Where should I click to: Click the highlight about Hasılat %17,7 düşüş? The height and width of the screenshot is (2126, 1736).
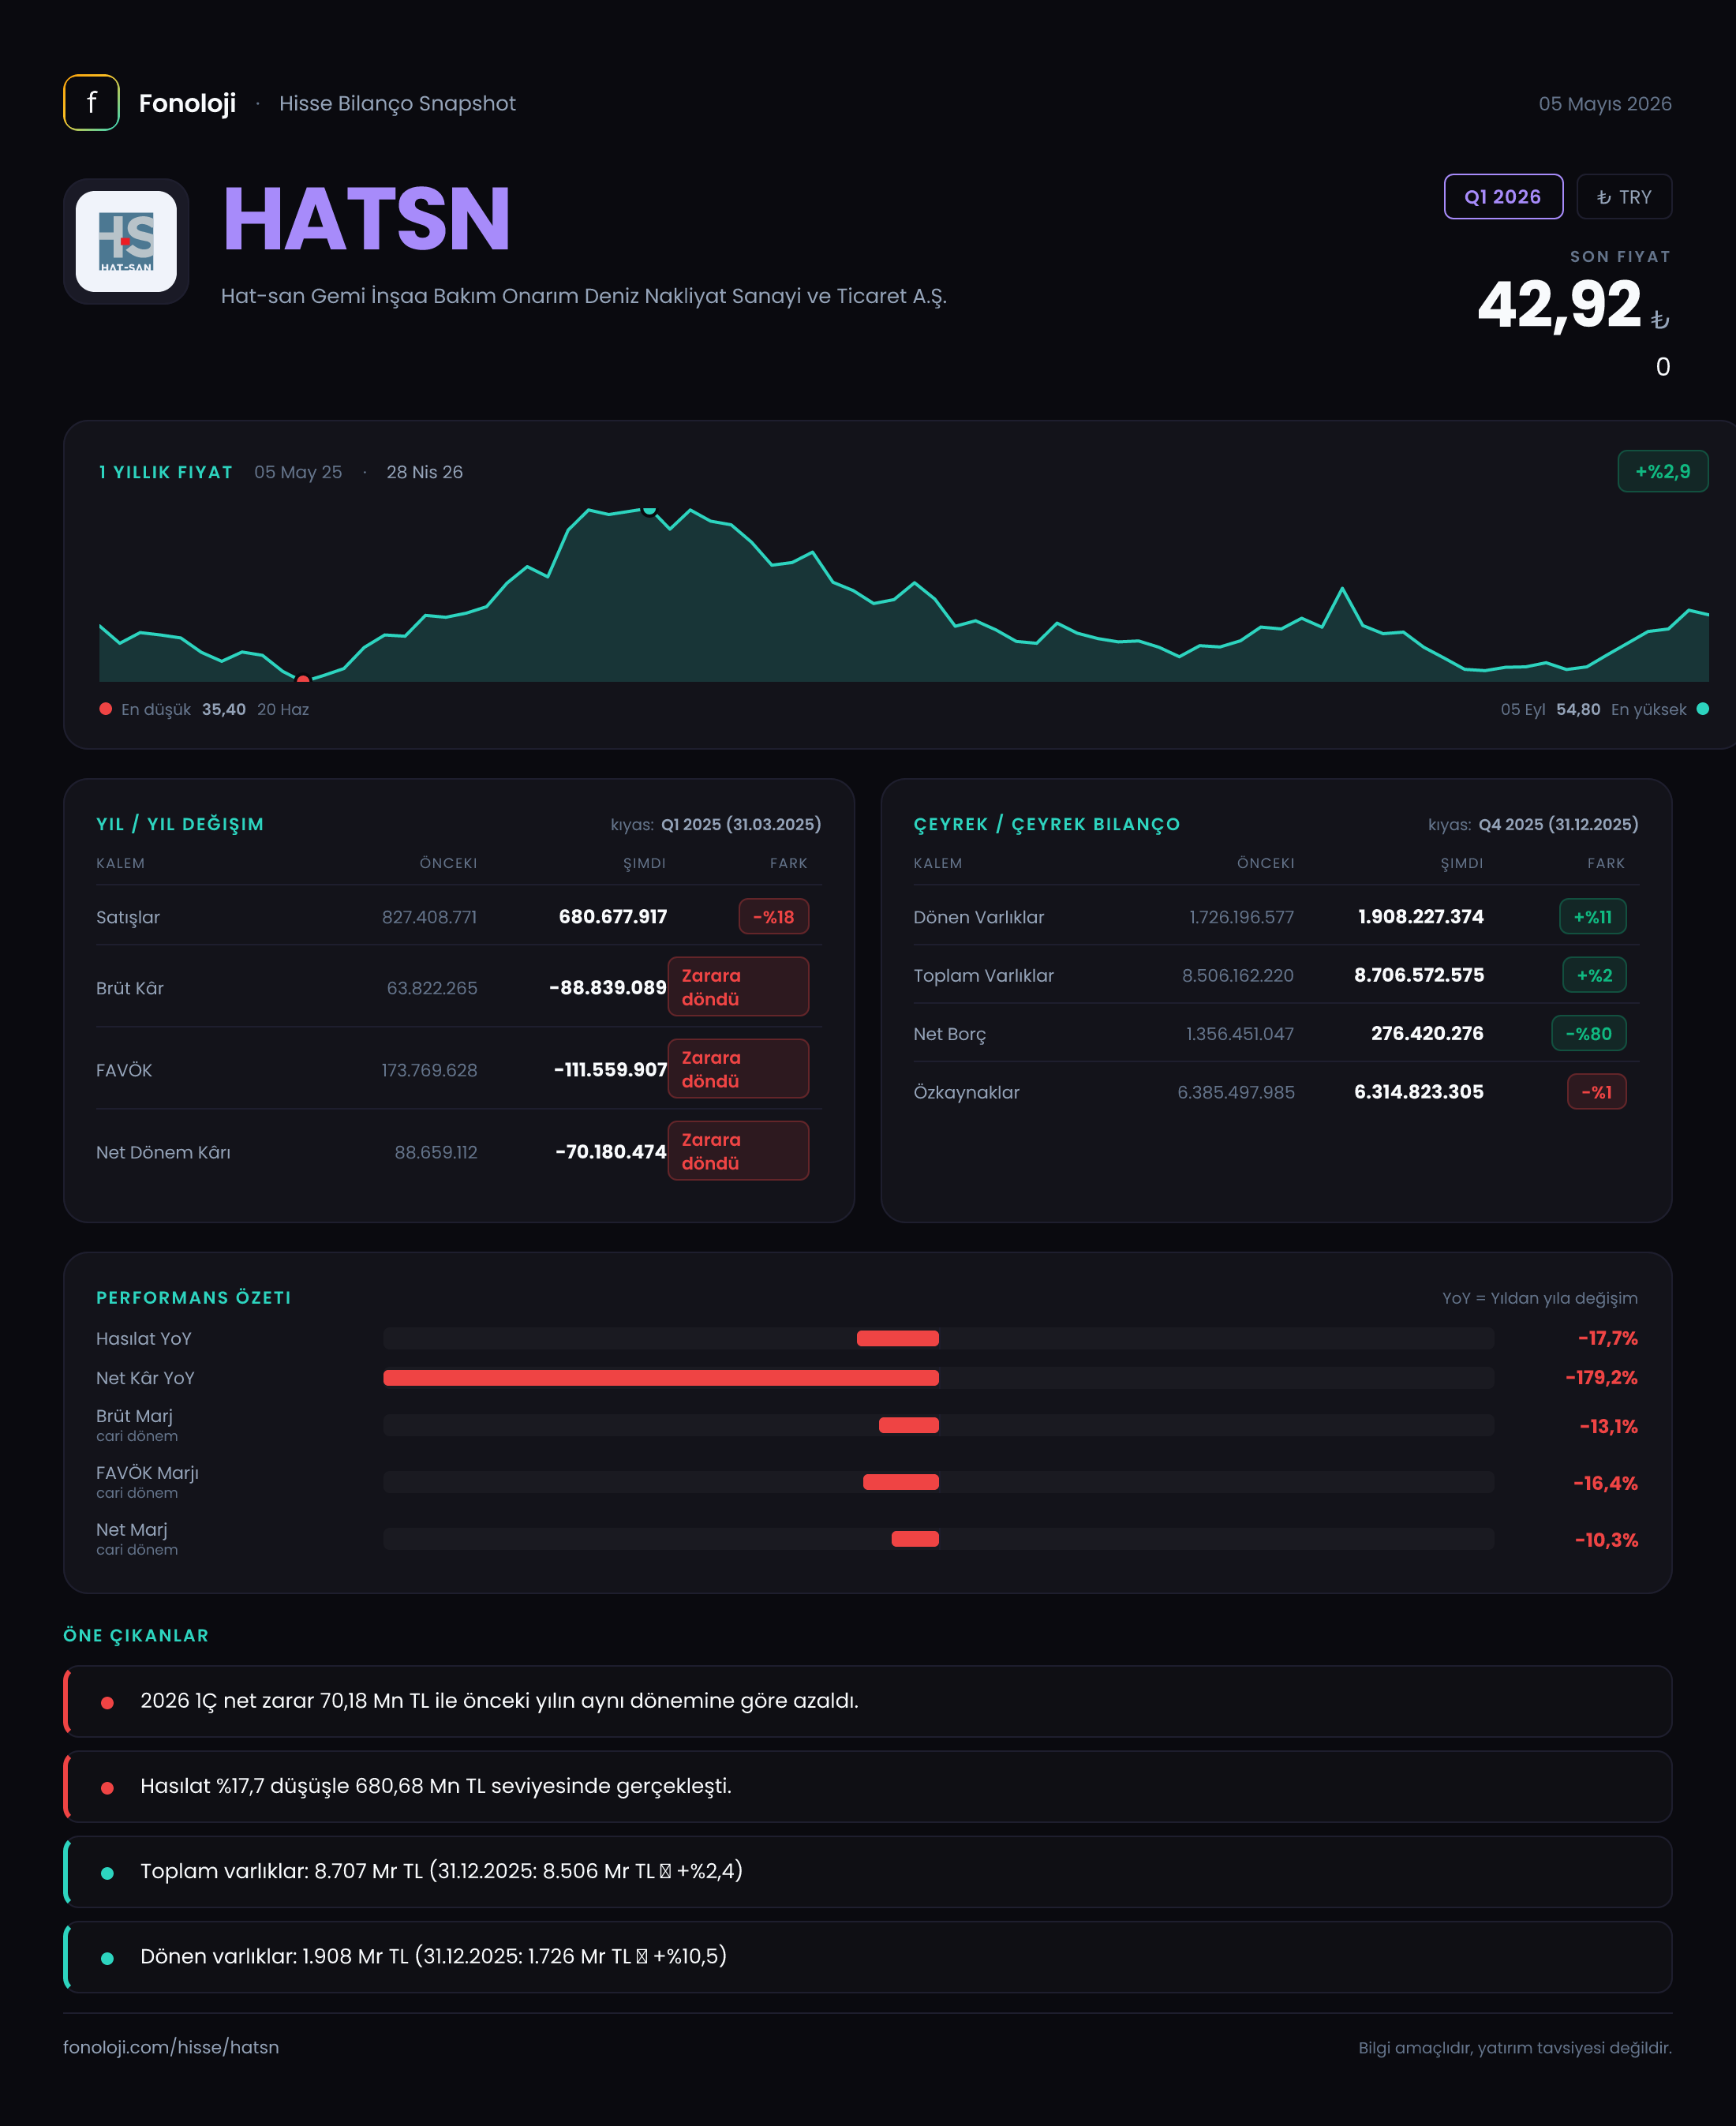(x=867, y=1786)
